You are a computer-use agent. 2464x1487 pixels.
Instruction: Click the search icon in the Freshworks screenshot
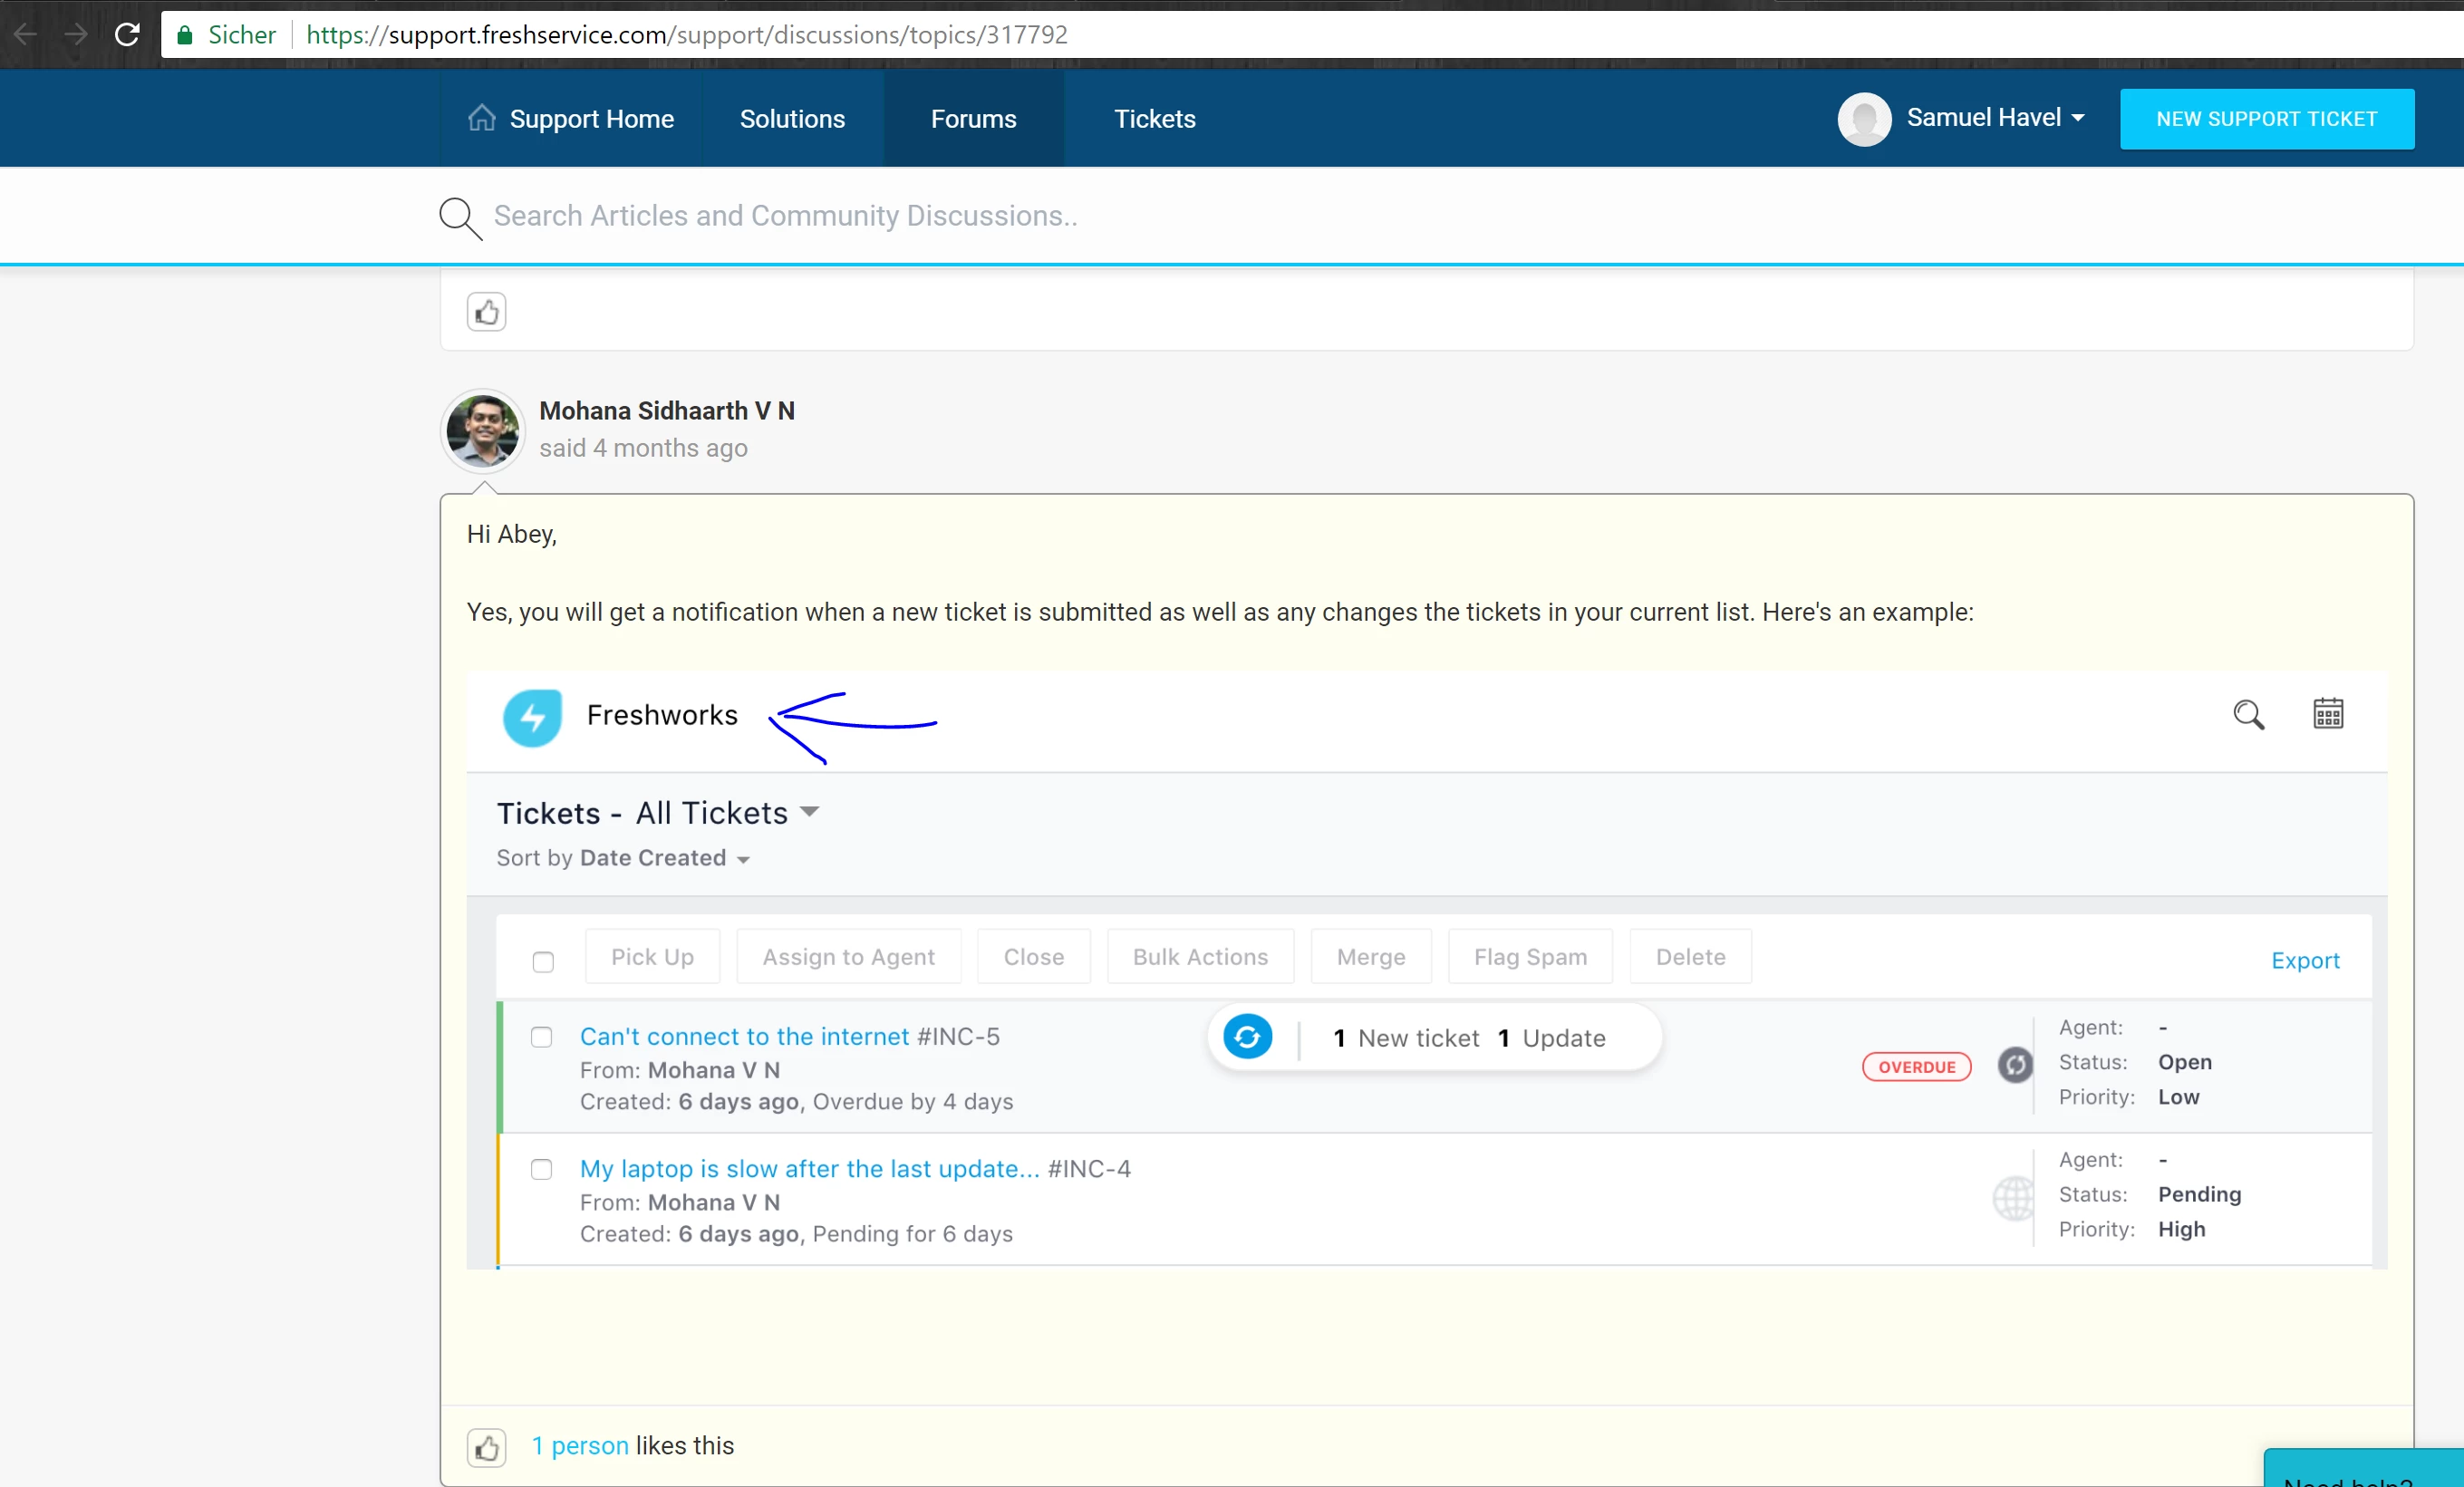[2248, 715]
